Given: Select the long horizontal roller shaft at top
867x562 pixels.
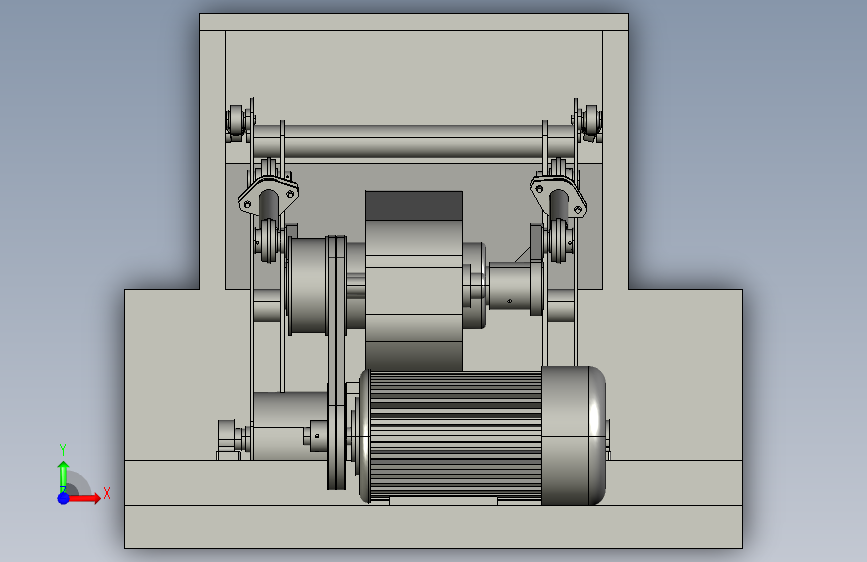Looking at the screenshot, I should tap(412, 142).
